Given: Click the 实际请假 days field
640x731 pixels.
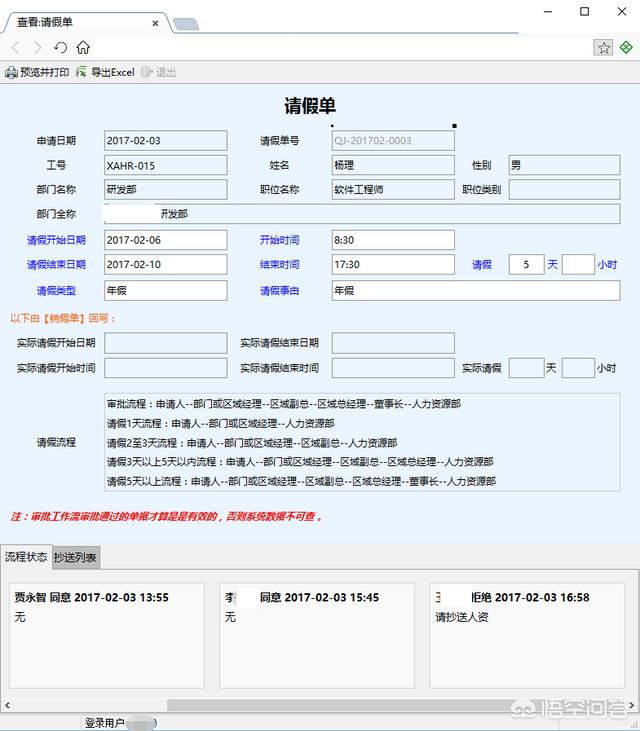Looking at the screenshot, I should pyautogui.click(x=526, y=368).
